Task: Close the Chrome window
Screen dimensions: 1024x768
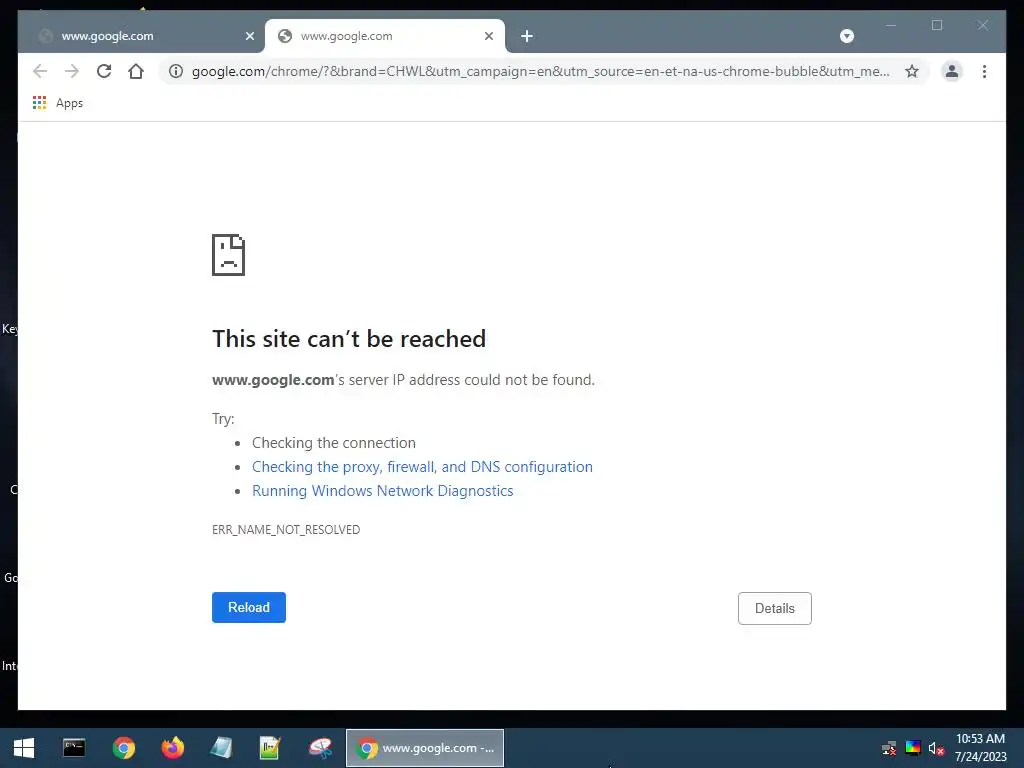Action: [983, 25]
